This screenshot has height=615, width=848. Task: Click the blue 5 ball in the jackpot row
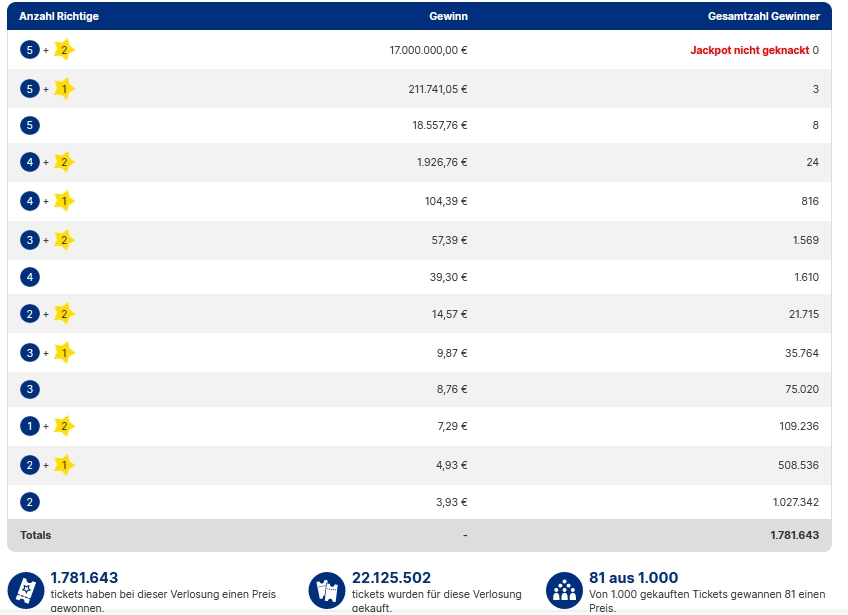30,50
